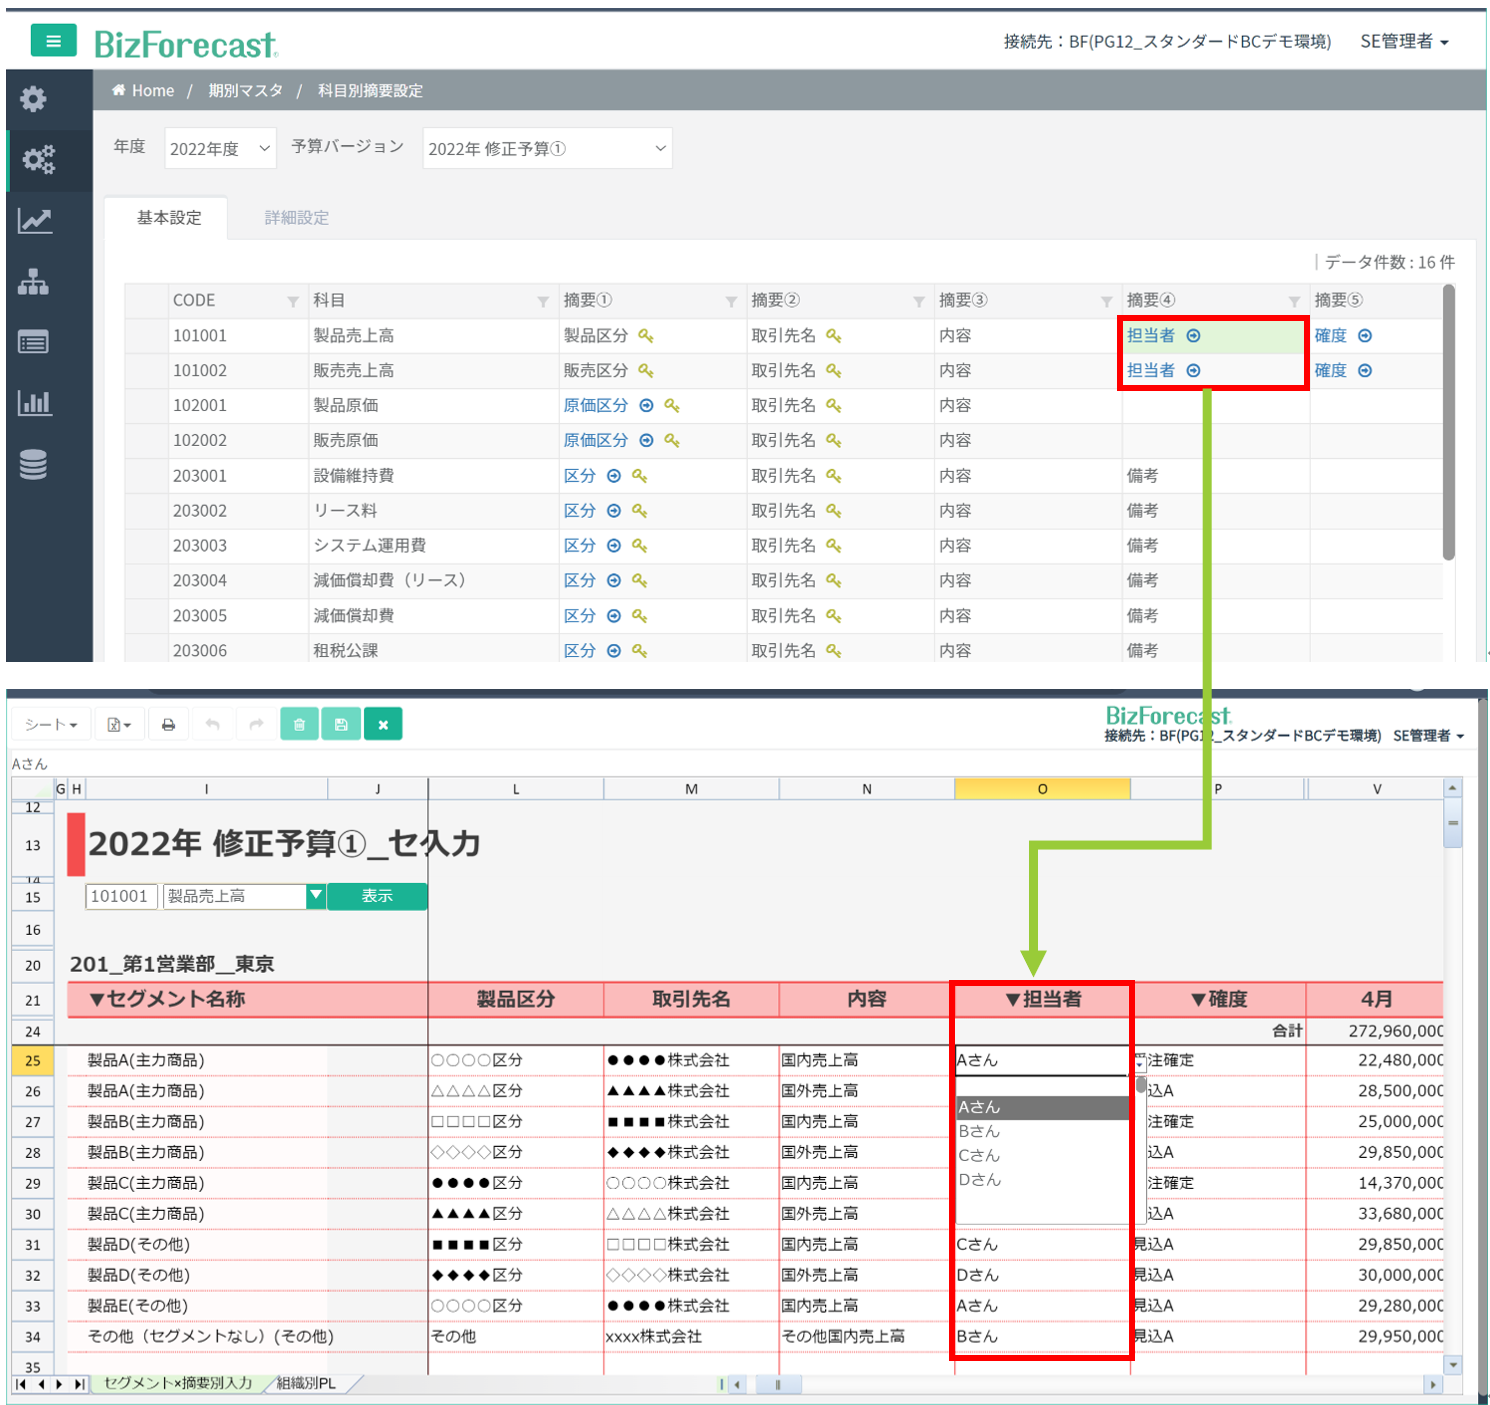Open the 年度 dropdown showing 2022年度
This screenshot has height=1405, width=1490.
point(220,149)
